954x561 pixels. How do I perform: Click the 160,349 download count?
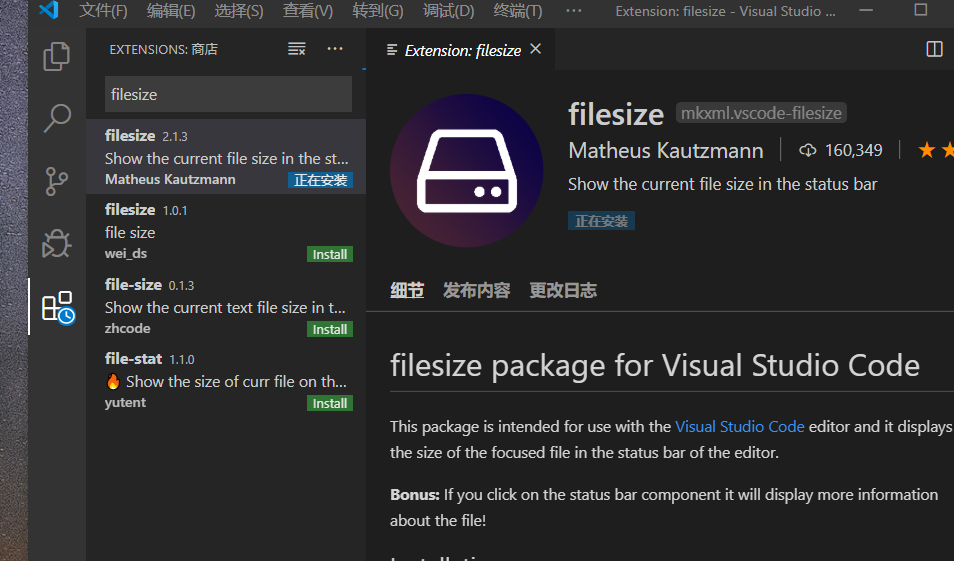[854, 150]
